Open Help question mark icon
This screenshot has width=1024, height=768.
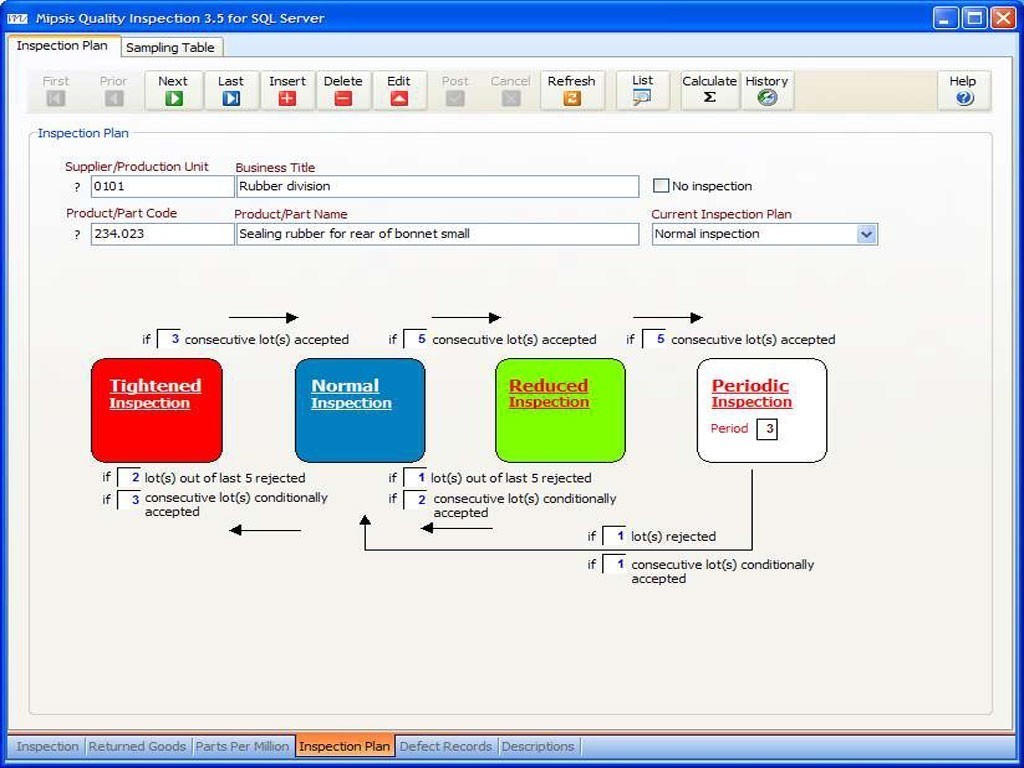(963, 98)
